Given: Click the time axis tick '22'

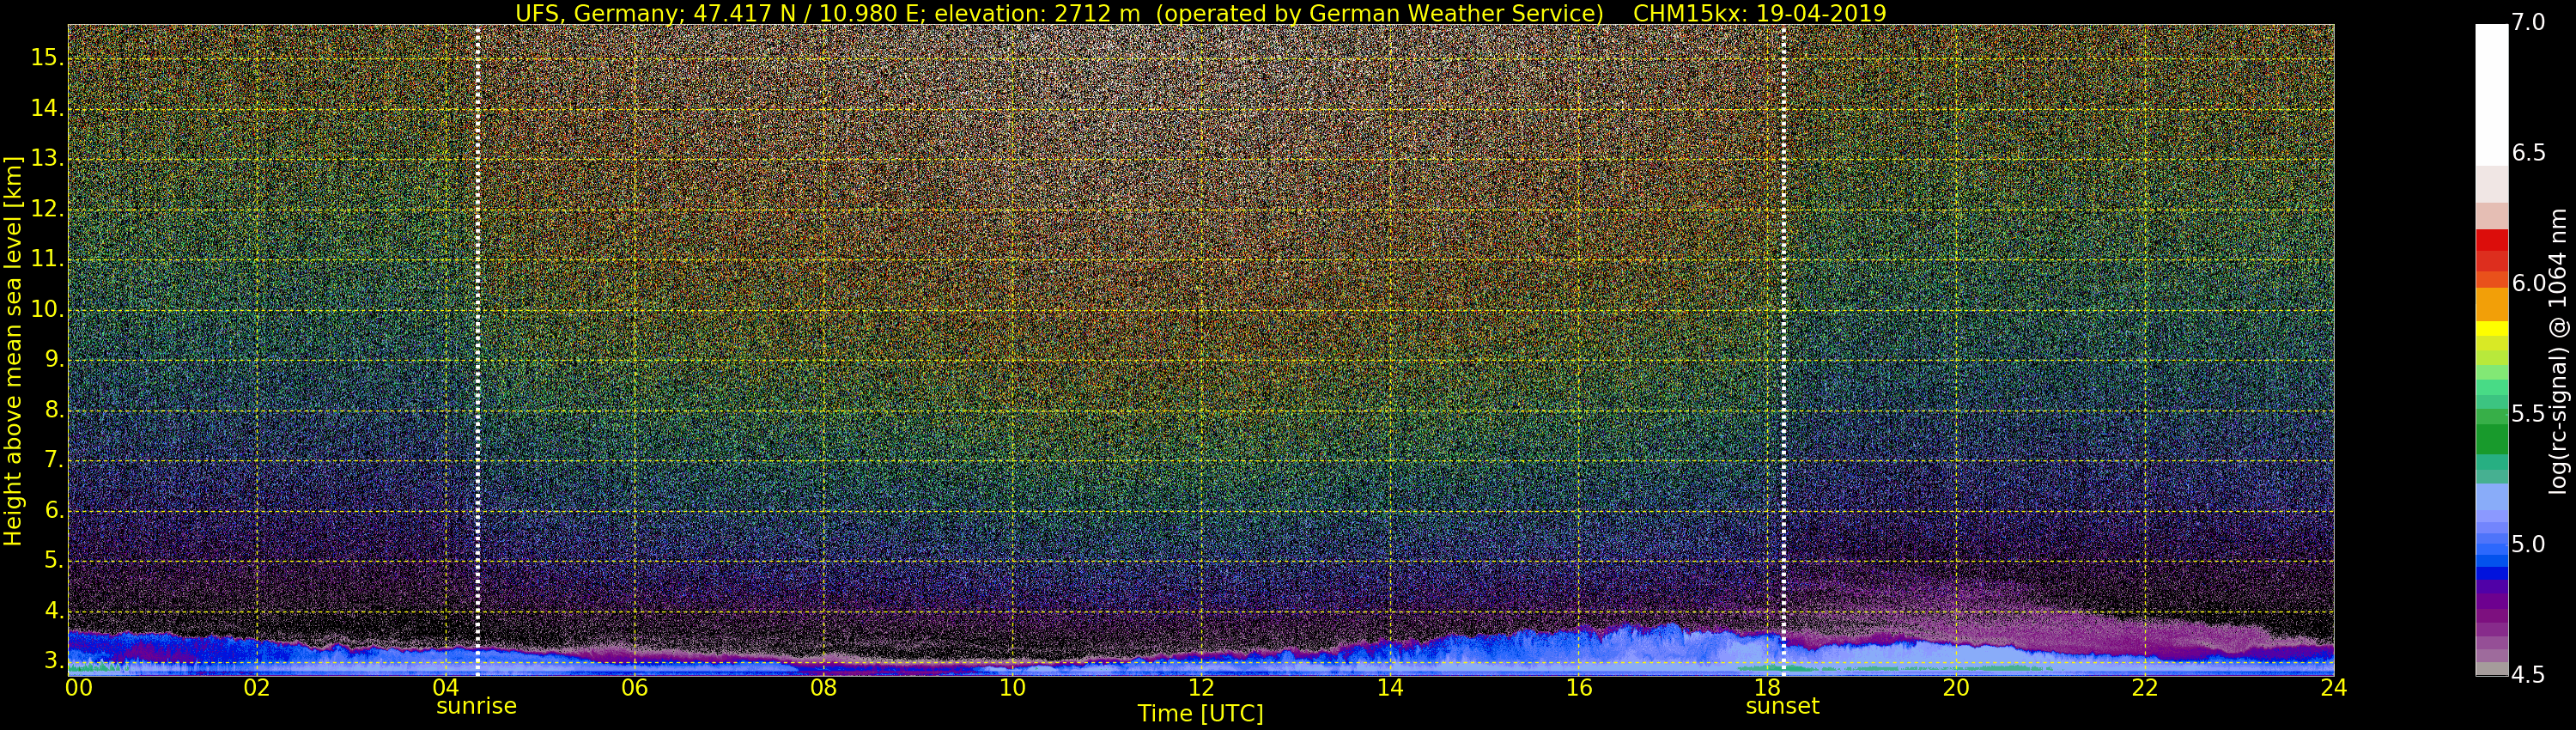Looking at the screenshot, I should [2145, 688].
